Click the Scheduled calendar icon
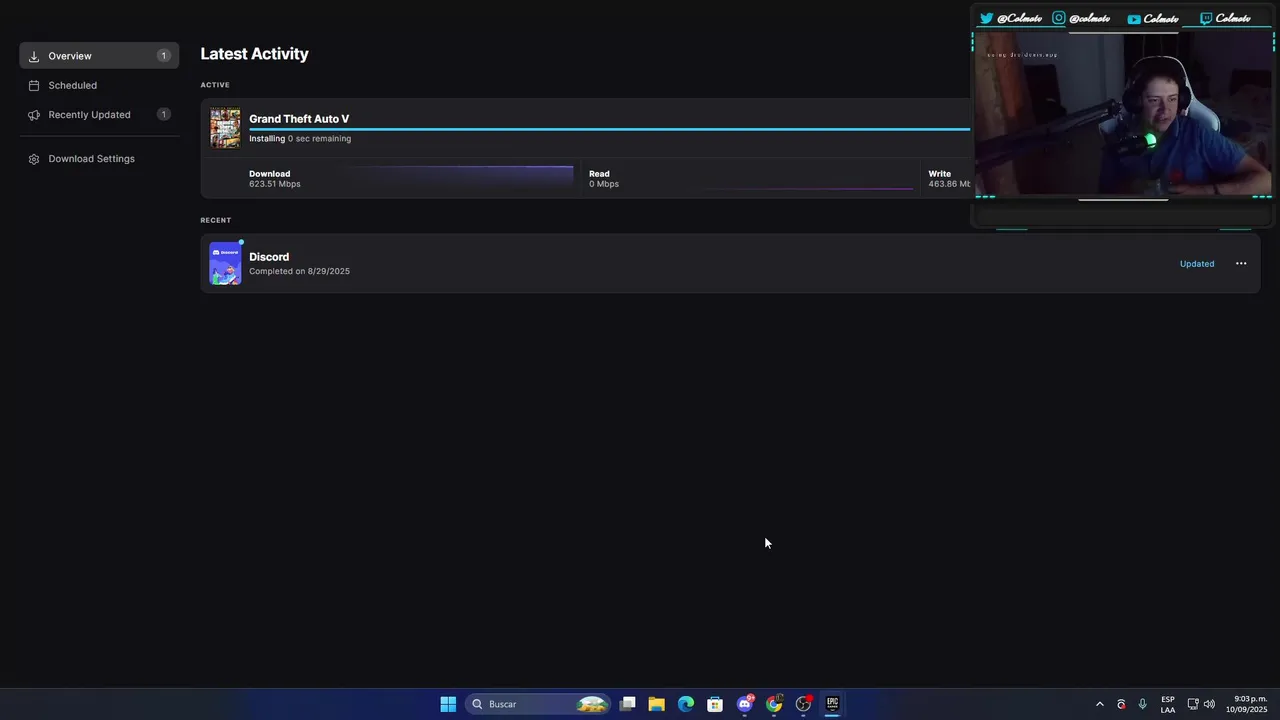Screen dimensions: 1280x720 (34, 86)
